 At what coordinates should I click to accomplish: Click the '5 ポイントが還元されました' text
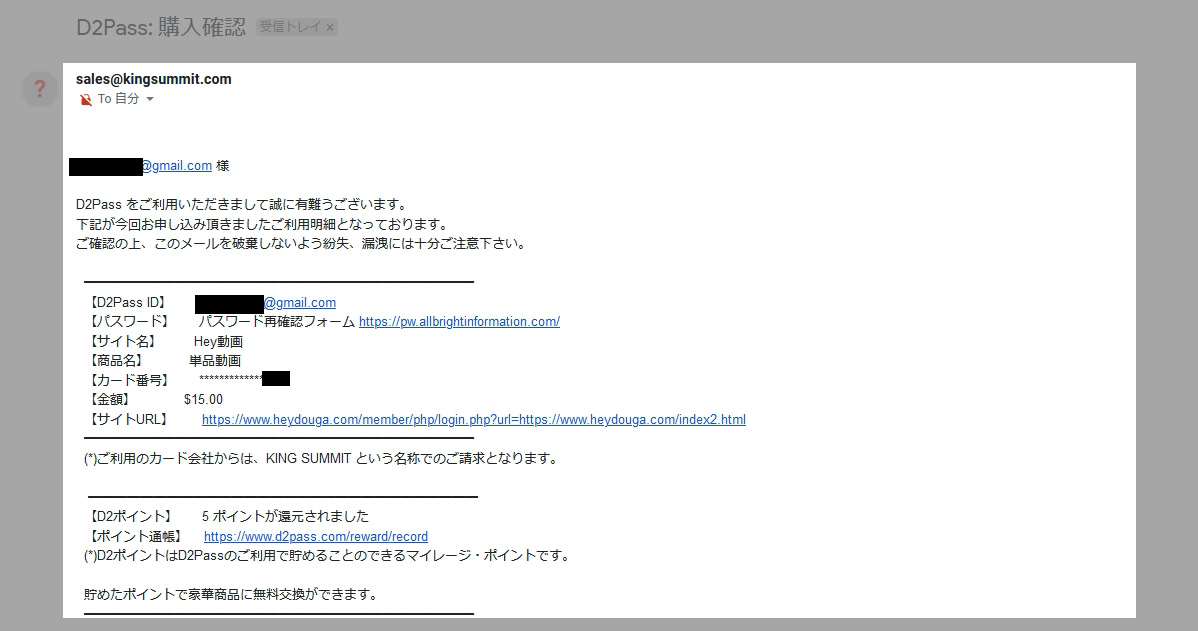[285, 517]
